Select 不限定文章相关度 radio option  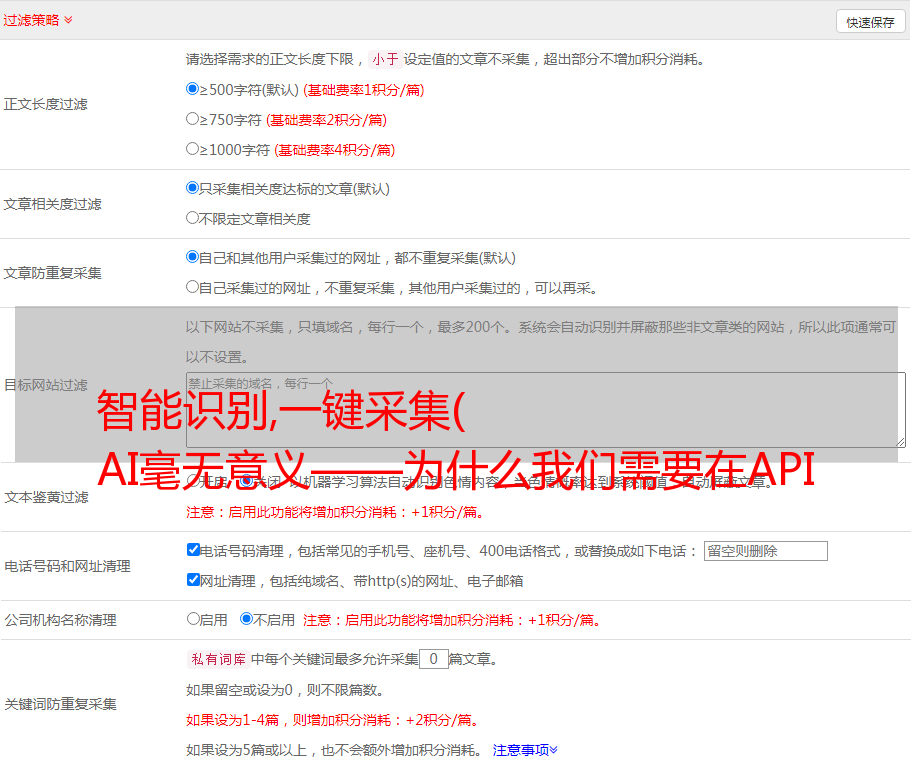[x=192, y=218]
